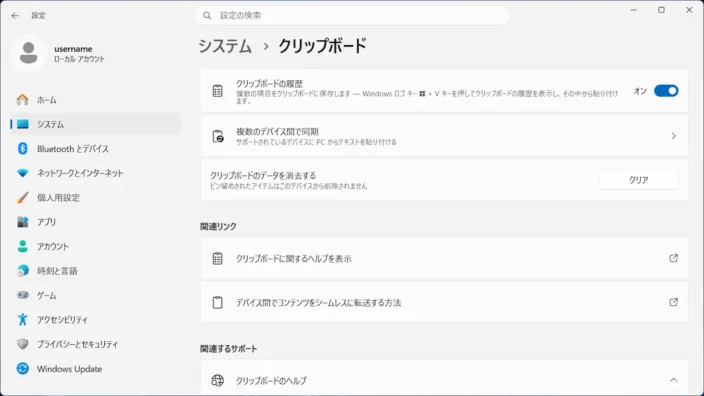Open アクセシビリティ settings

95,320
